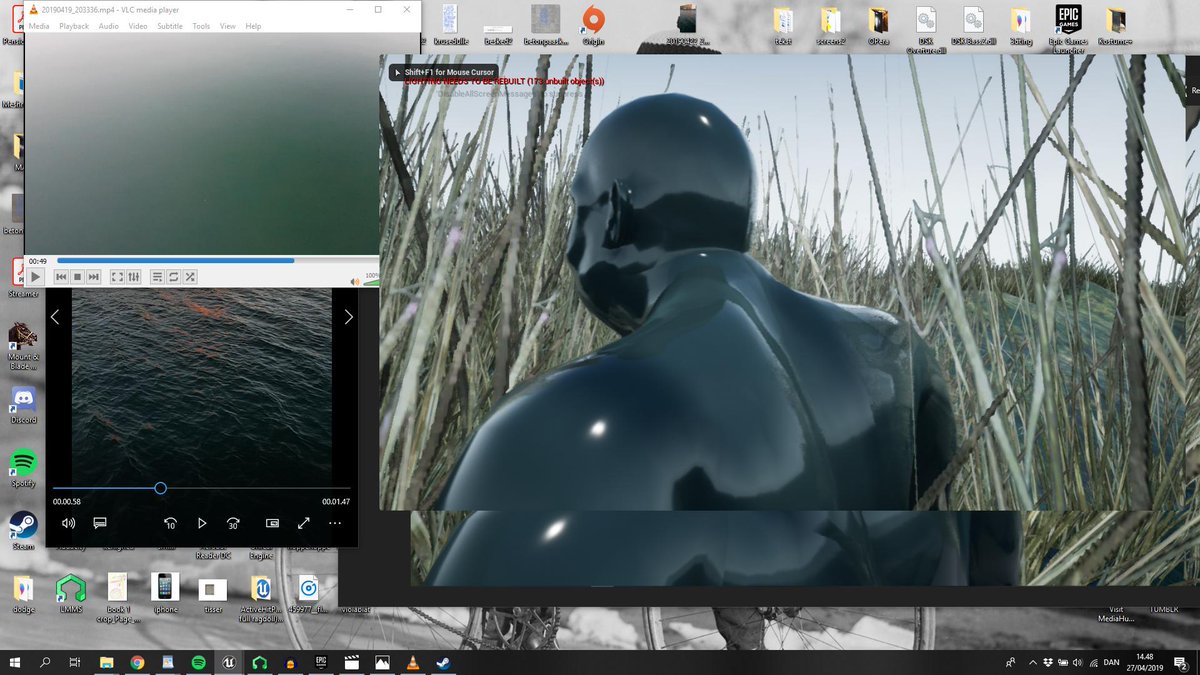This screenshot has height=675, width=1200.
Task: Open the Spotify desktop shortcut
Action: click(23, 468)
